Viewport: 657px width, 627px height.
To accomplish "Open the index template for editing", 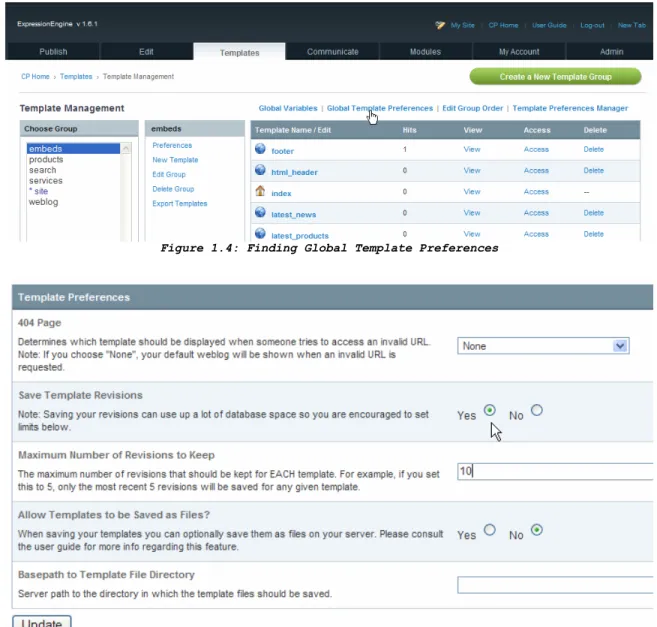I will 281,193.
